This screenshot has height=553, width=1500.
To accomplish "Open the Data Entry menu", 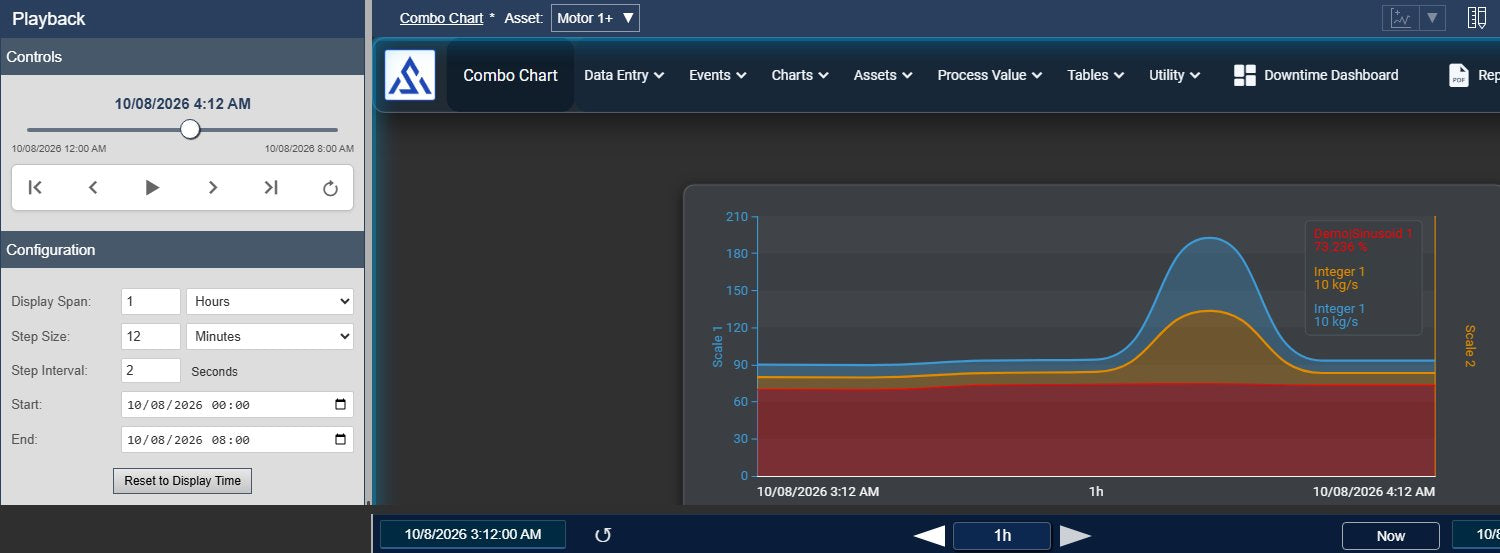I will click(x=624, y=75).
